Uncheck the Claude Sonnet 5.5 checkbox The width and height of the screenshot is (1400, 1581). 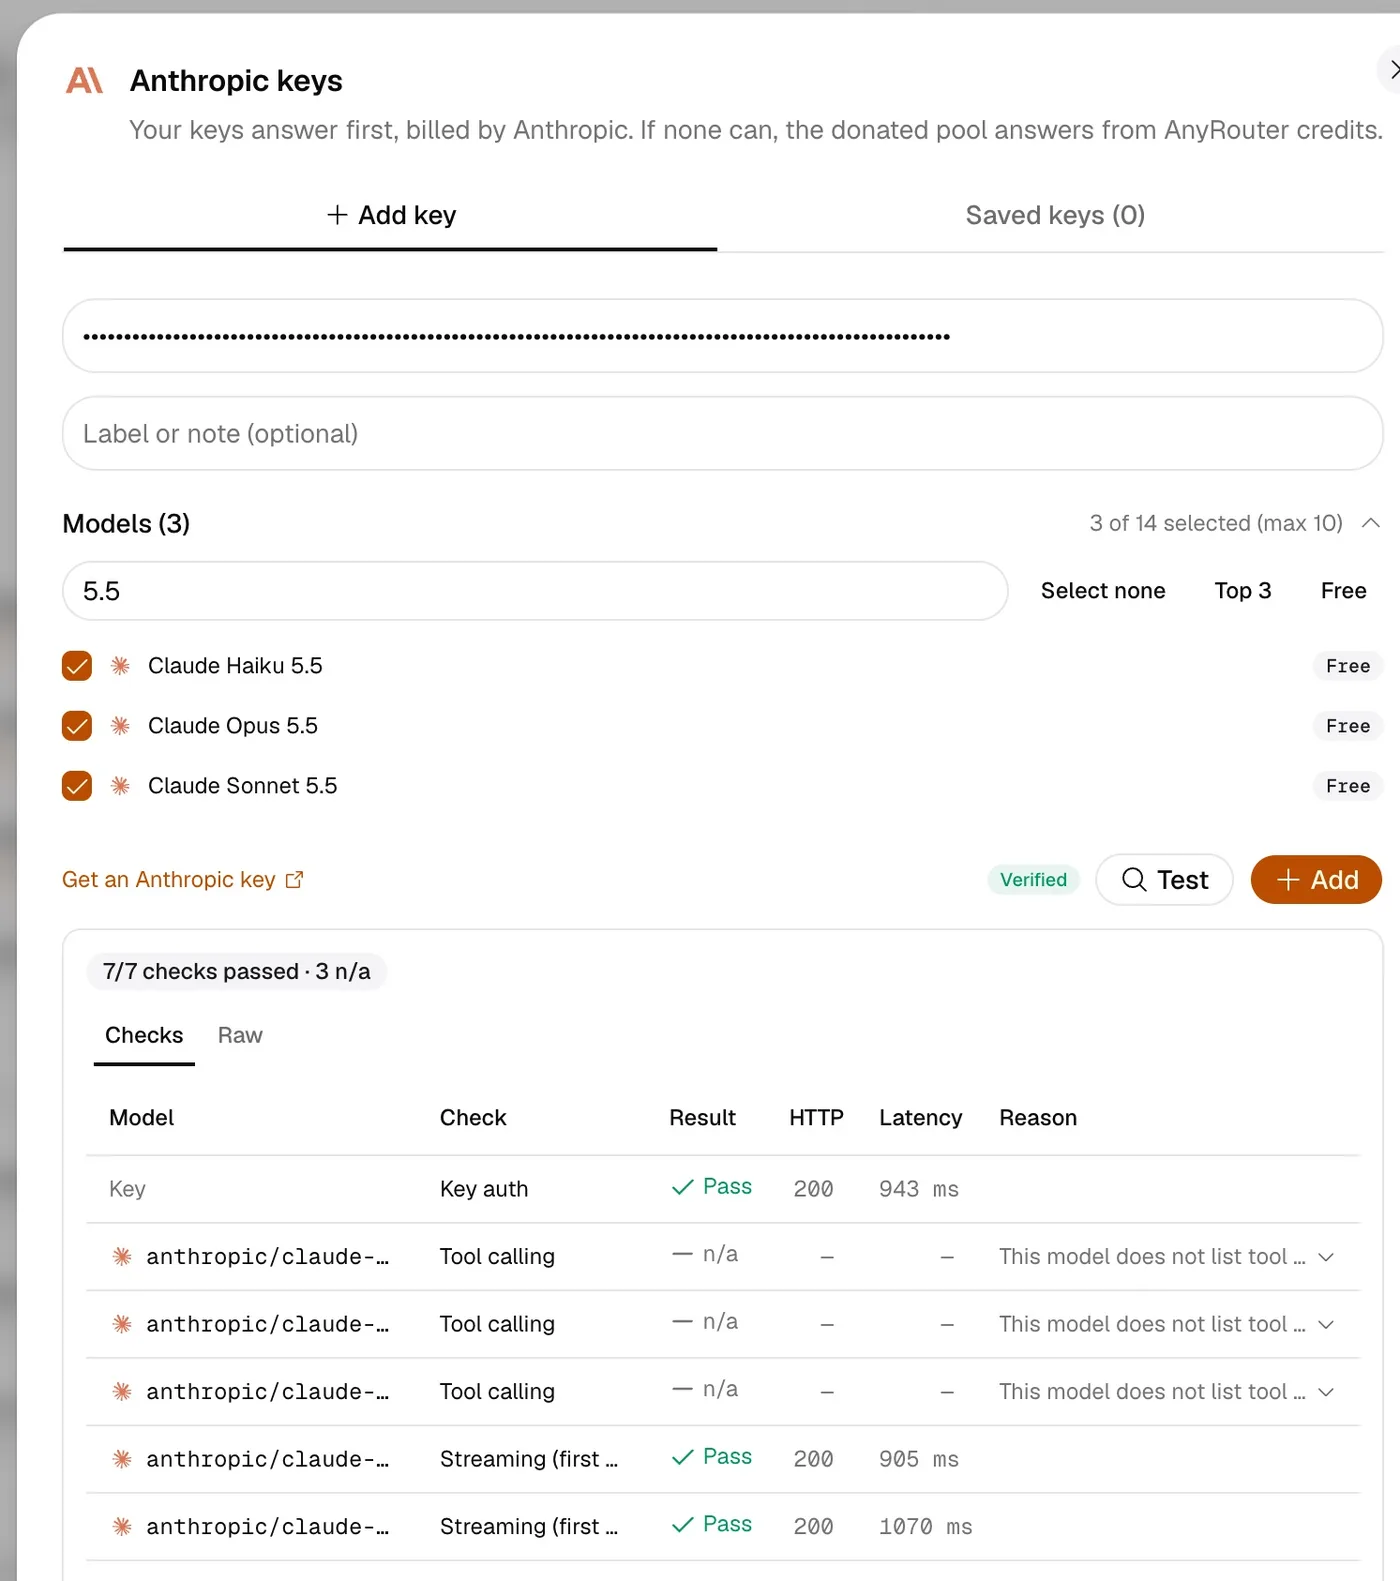[77, 786]
